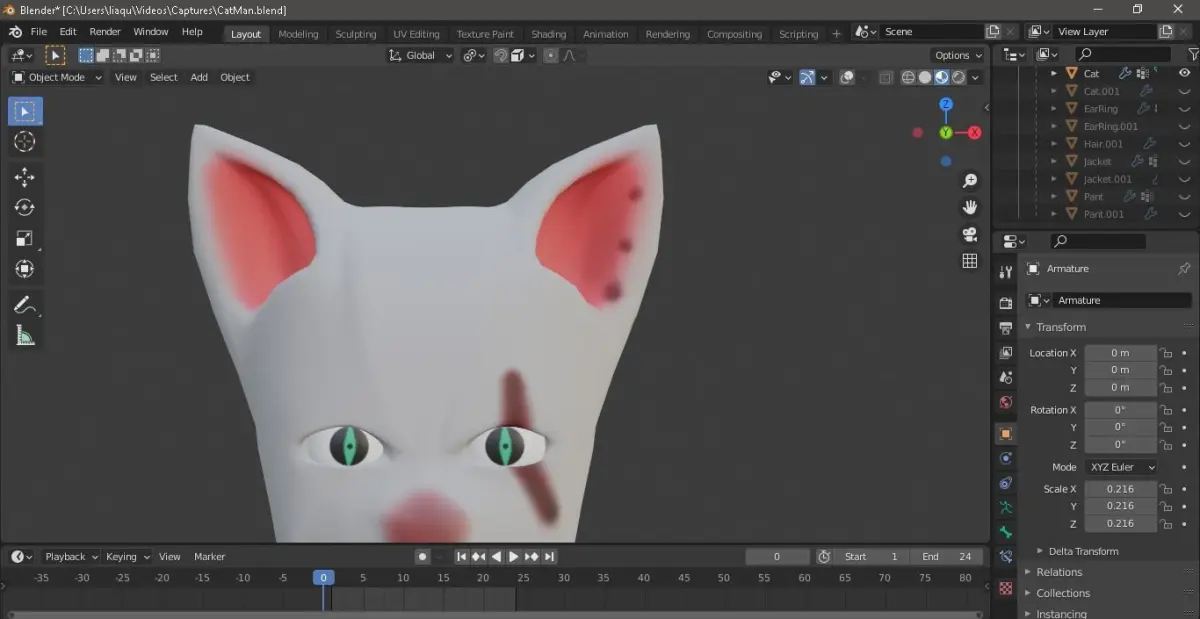The width and height of the screenshot is (1200, 619).
Task: Click the X axis on navigation gizmo
Action: tap(974, 132)
